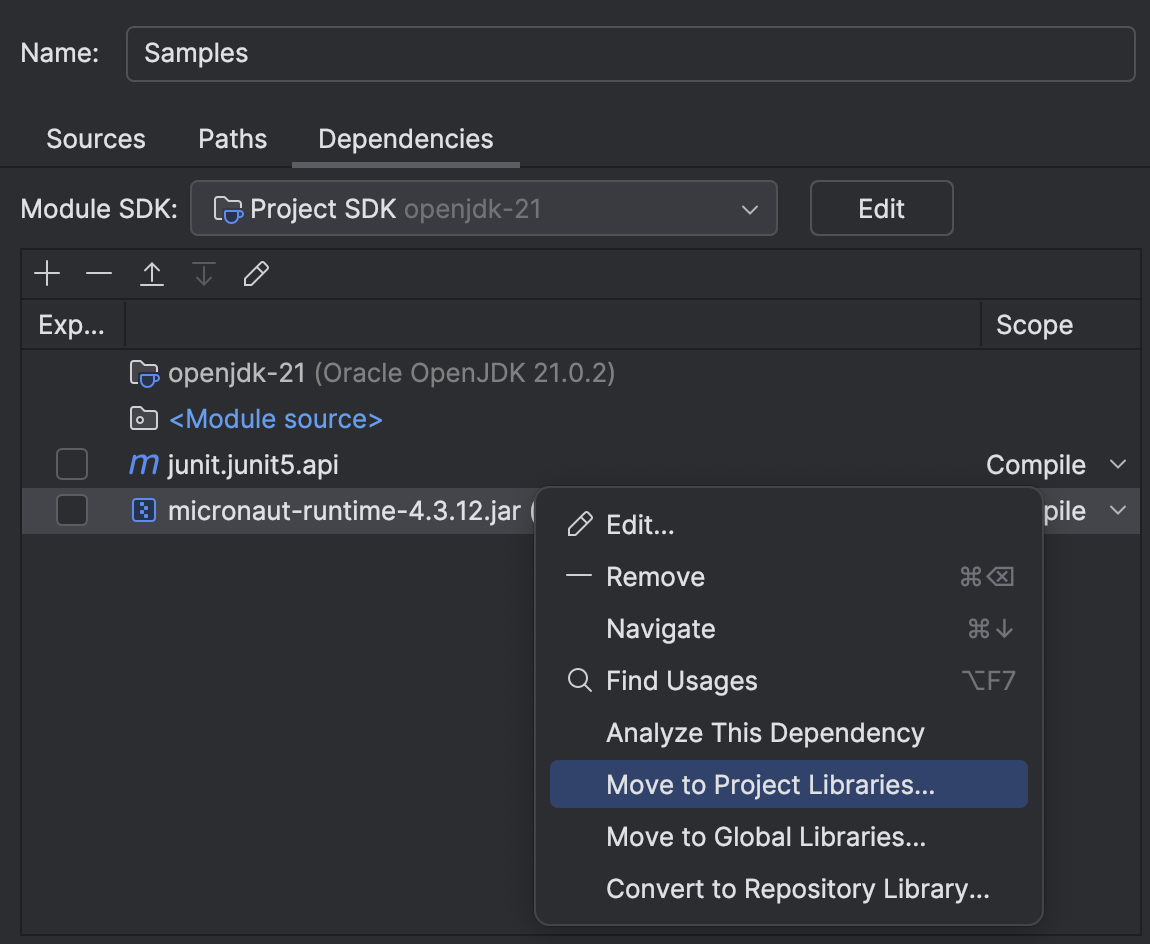Click the Edit pencil icon in the toolbar
Viewport: 1150px width, 944px height.
pyautogui.click(x=256, y=273)
